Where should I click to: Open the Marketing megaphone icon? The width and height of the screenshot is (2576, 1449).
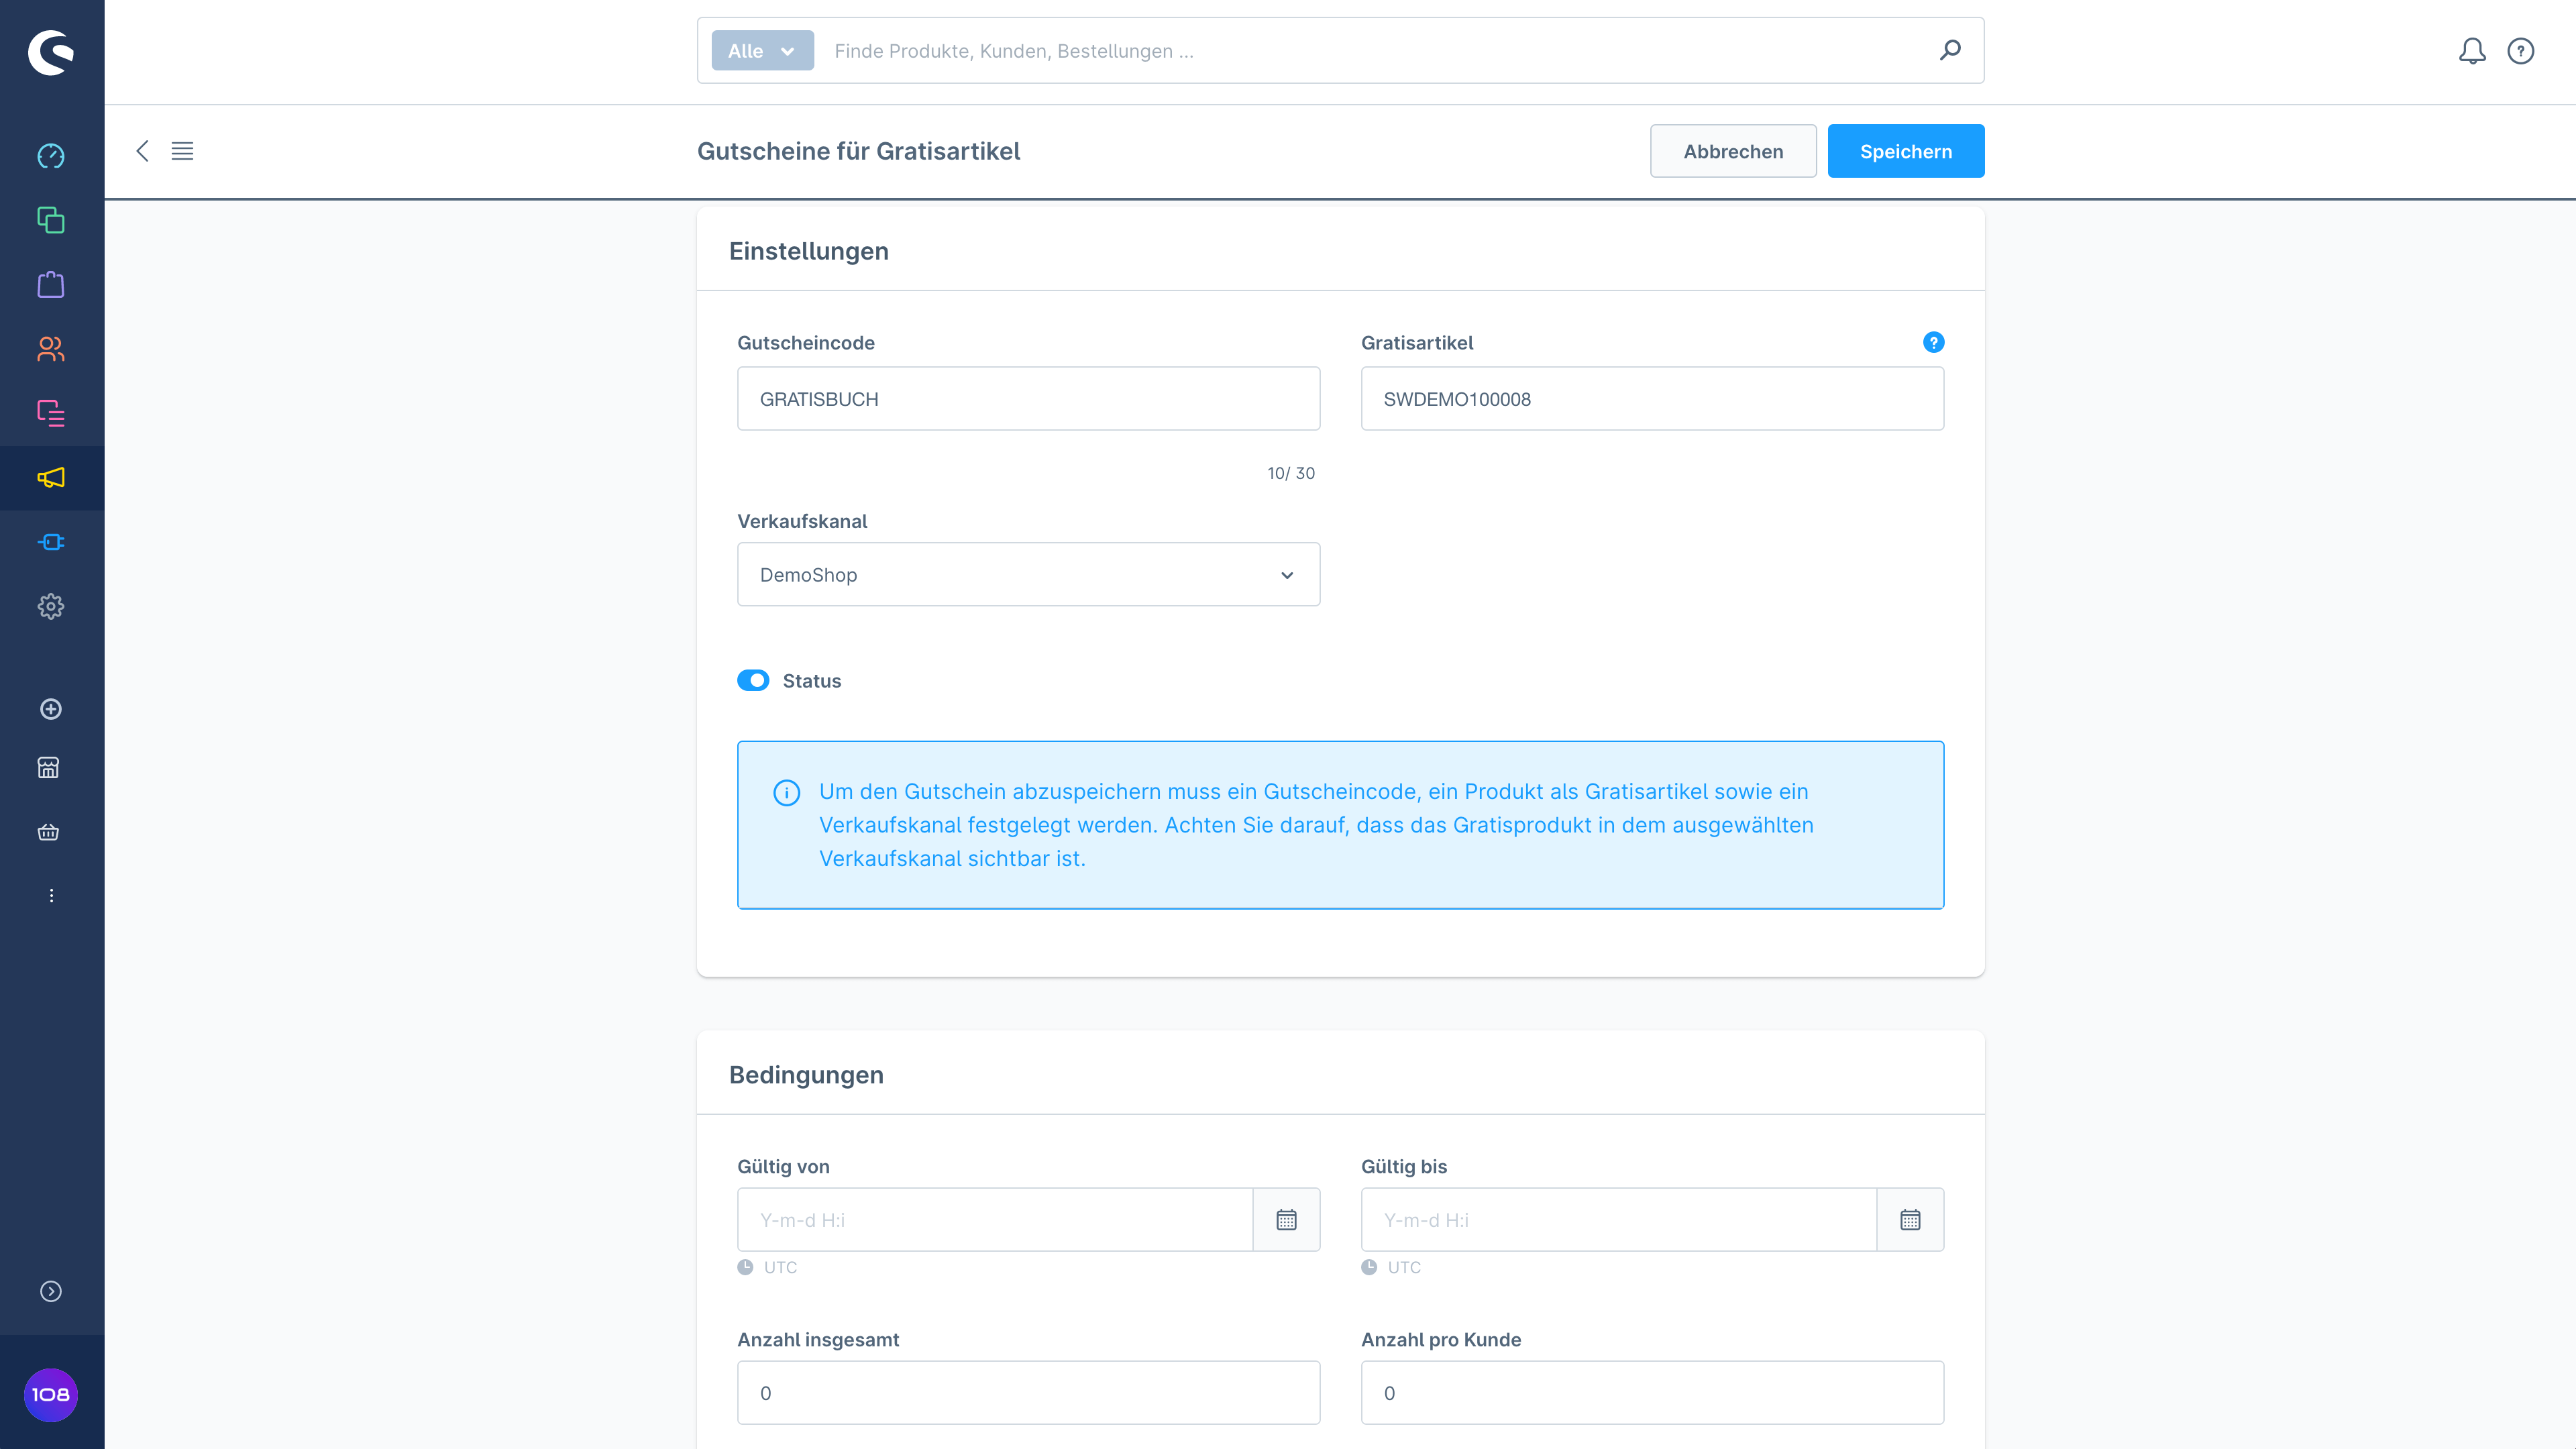coord(51,478)
